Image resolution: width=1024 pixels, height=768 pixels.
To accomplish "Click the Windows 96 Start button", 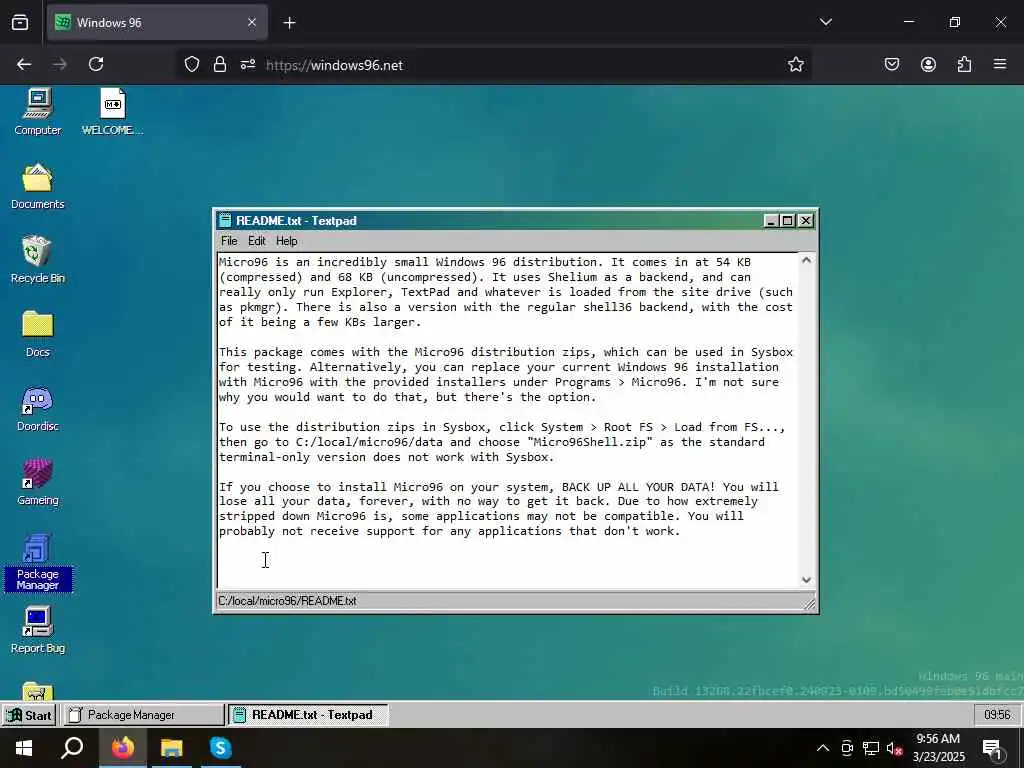I will coord(29,715).
